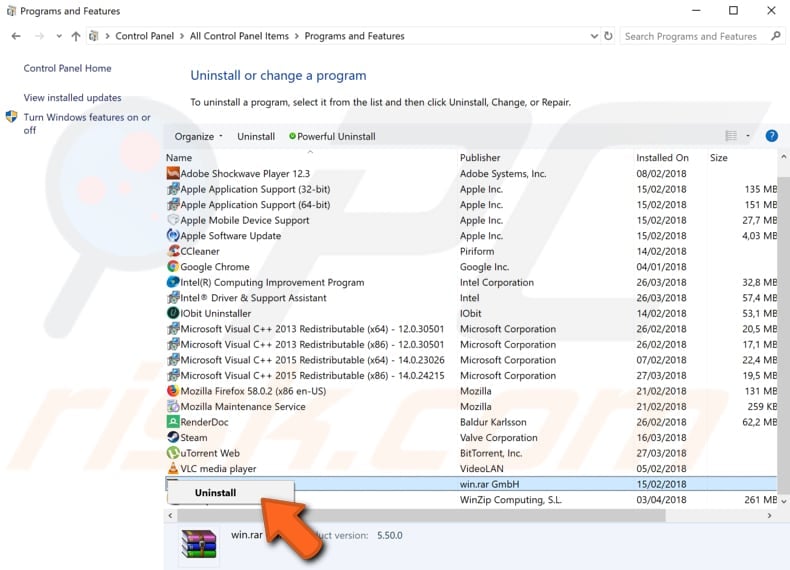Image resolution: width=790 pixels, height=570 pixels.
Task: Click the Adobe Shockwave Player program icon
Action: tap(173, 173)
